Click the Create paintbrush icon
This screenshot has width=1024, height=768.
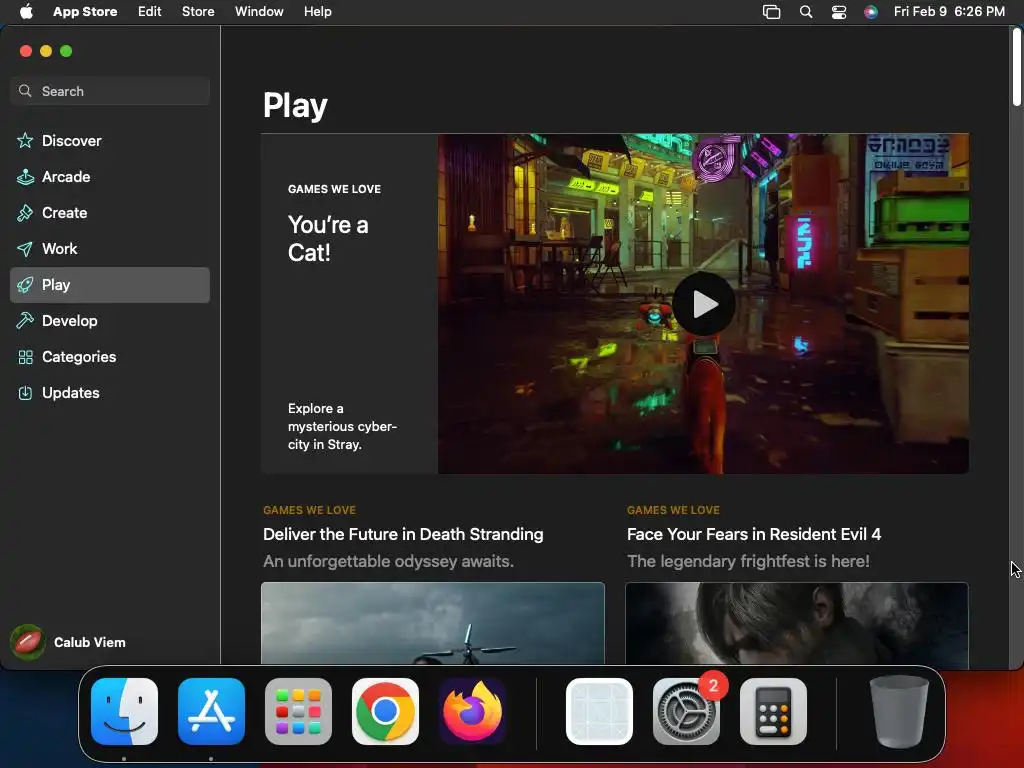click(25, 213)
